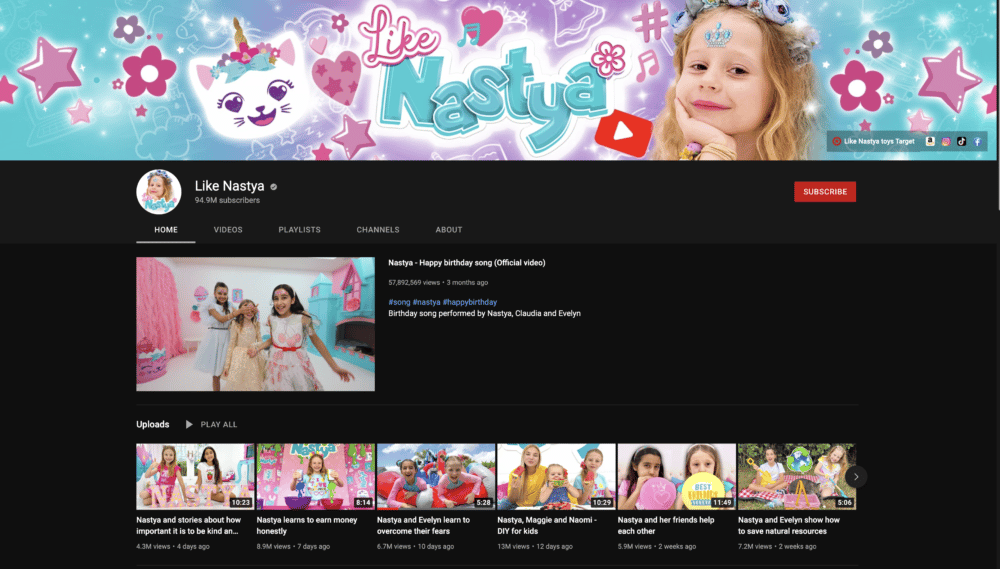Click the Like Nastya channel name text
This screenshot has height=569, width=1000.
pyautogui.click(x=230, y=186)
